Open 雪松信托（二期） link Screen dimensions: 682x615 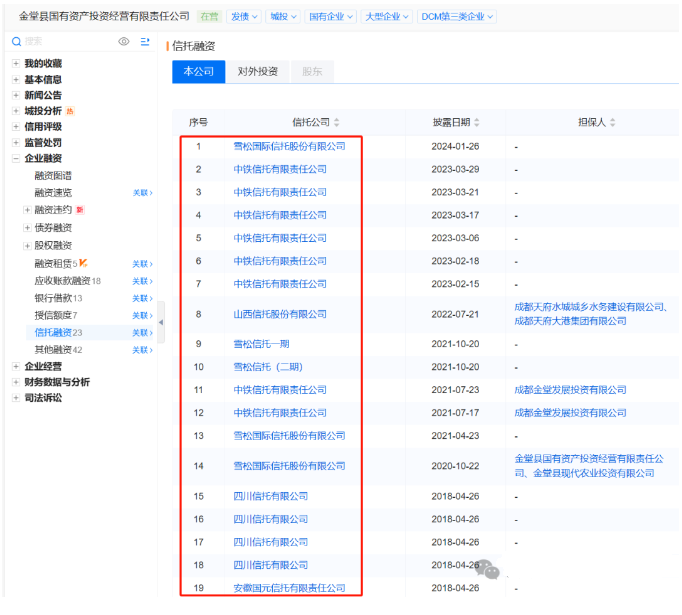pyautogui.click(x=268, y=367)
